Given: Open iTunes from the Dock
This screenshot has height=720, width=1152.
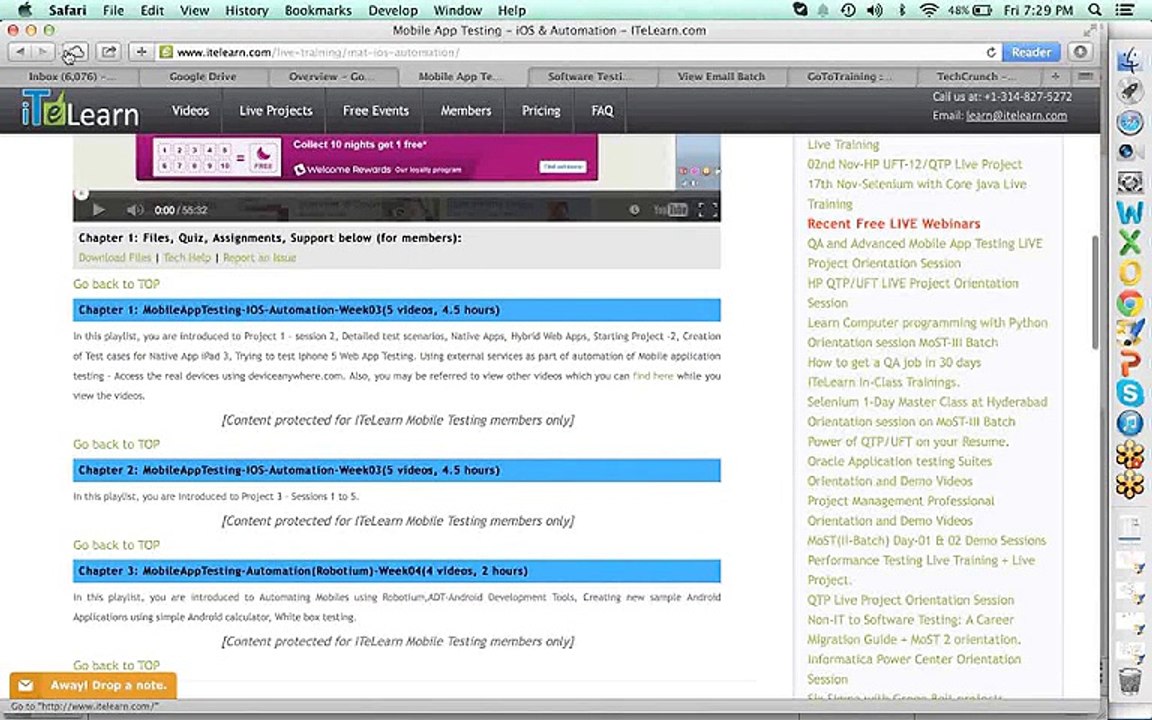Looking at the screenshot, I should pyautogui.click(x=1130, y=423).
